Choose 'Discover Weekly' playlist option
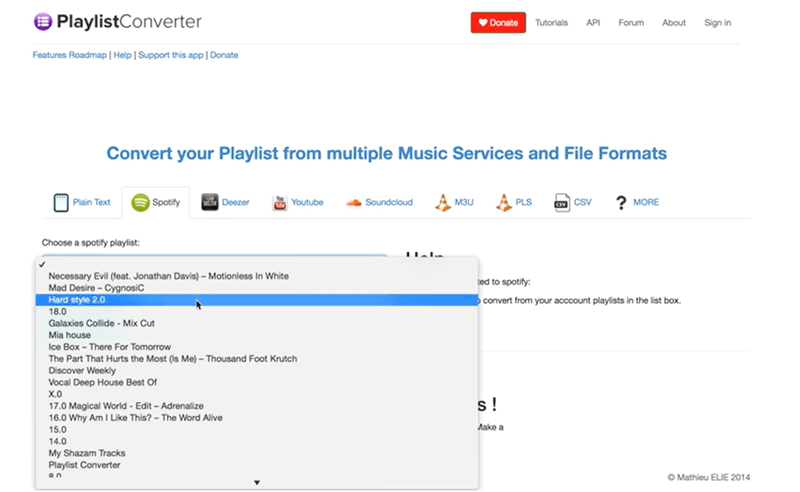The height and width of the screenshot is (492, 800). [x=82, y=370]
